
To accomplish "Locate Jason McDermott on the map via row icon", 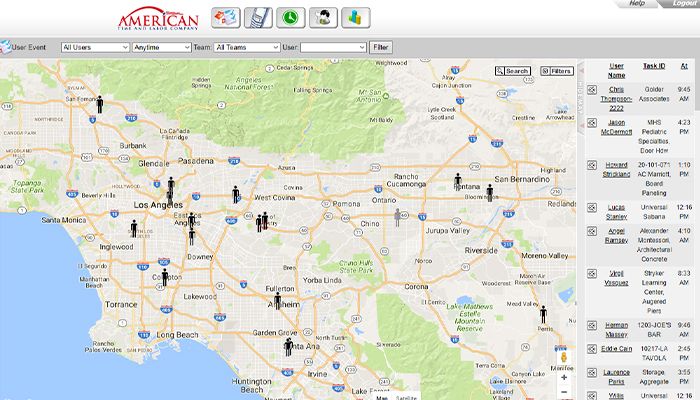I will click(x=592, y=123).
